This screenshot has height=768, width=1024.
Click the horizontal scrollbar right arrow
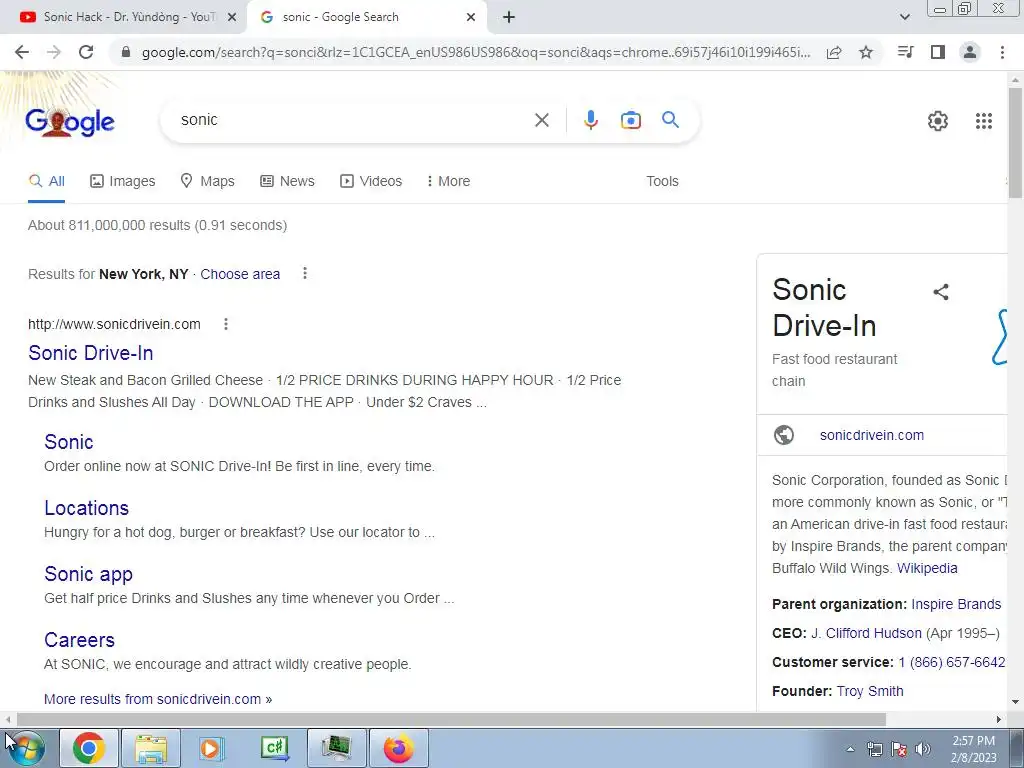pos(999,720)
